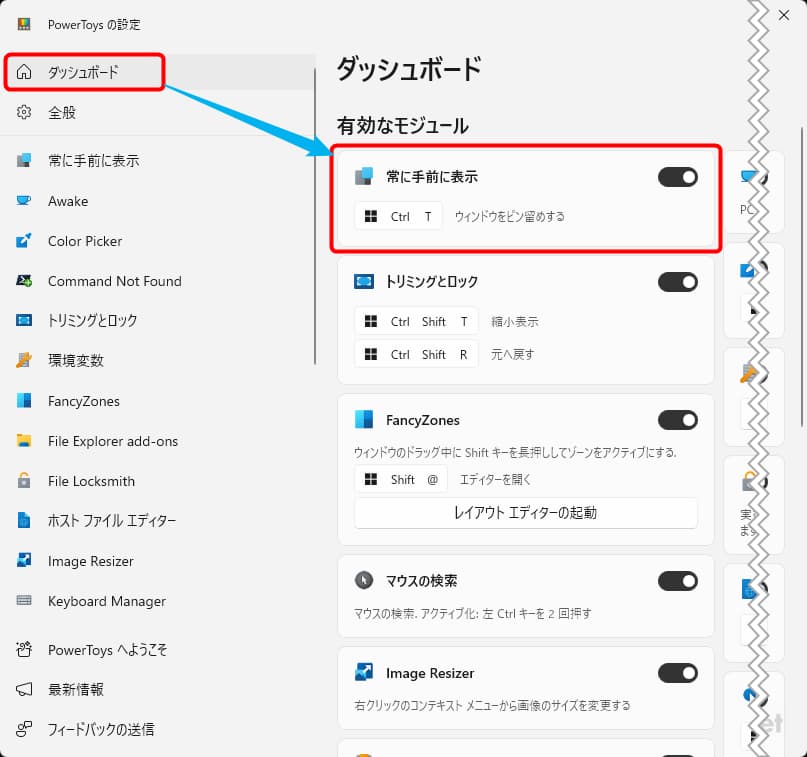Viewport: 807px width, 757px height.
Task: Click the PowerToys の設定 window title
Action: point(94,25)
